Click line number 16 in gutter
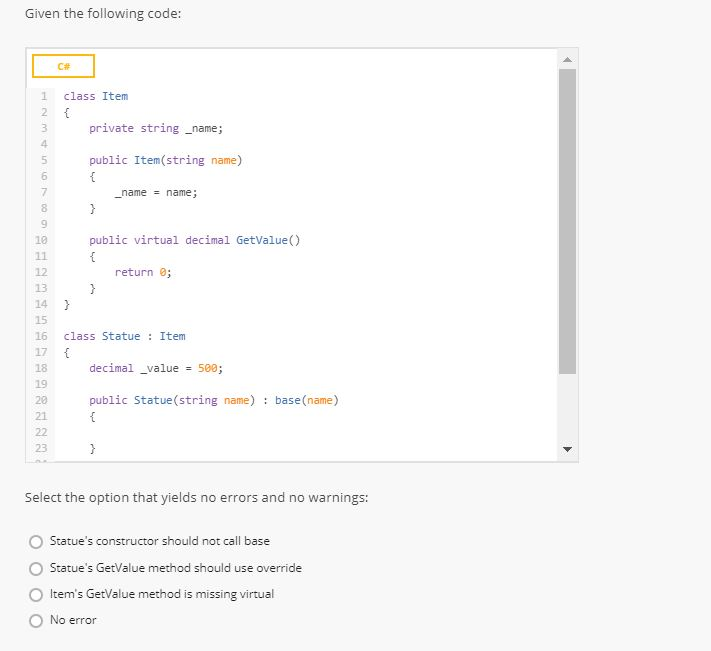The height and width of the screenshot is (651, 711). [x=41, y=336]
